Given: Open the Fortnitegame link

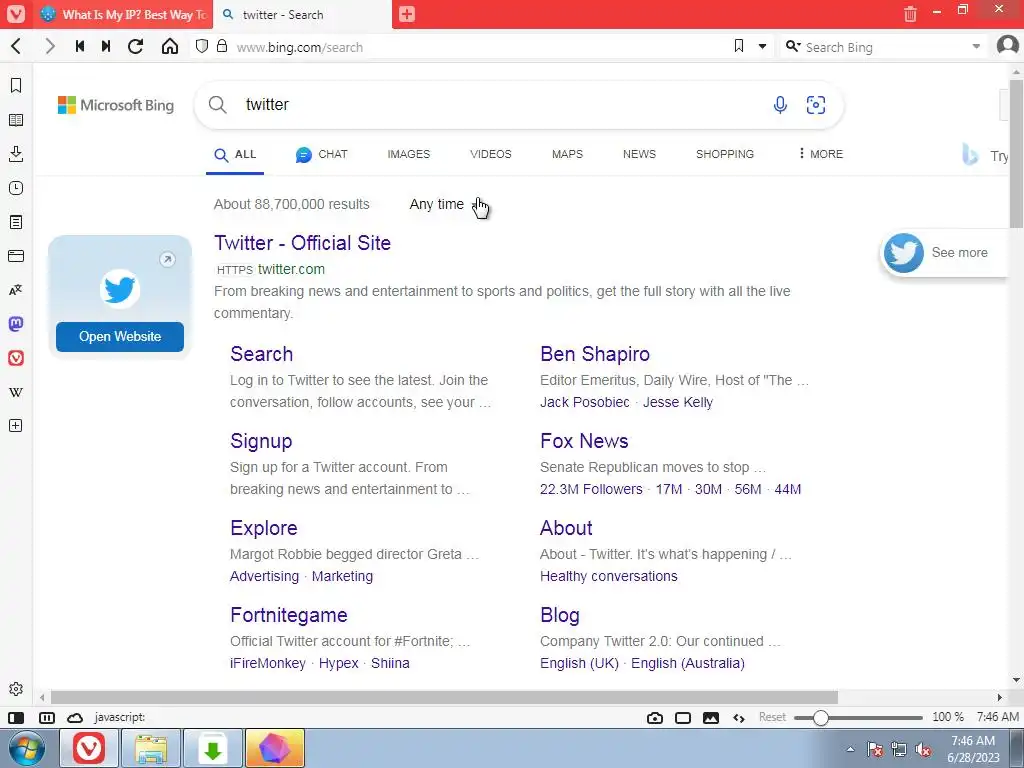Looking at the screenshot, I should point(289,615).
